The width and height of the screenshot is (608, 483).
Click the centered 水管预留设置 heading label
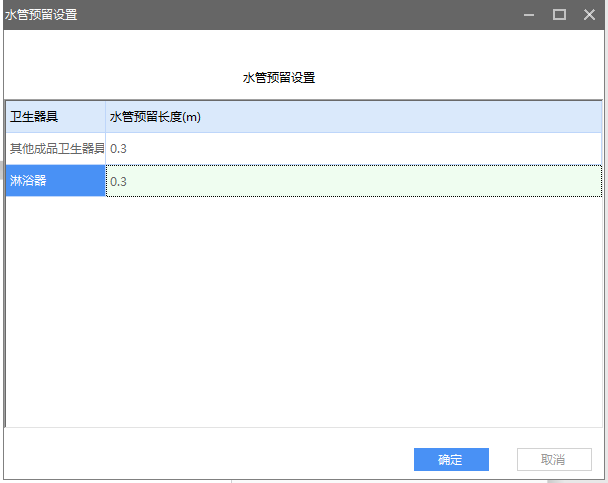pos(279,77)
